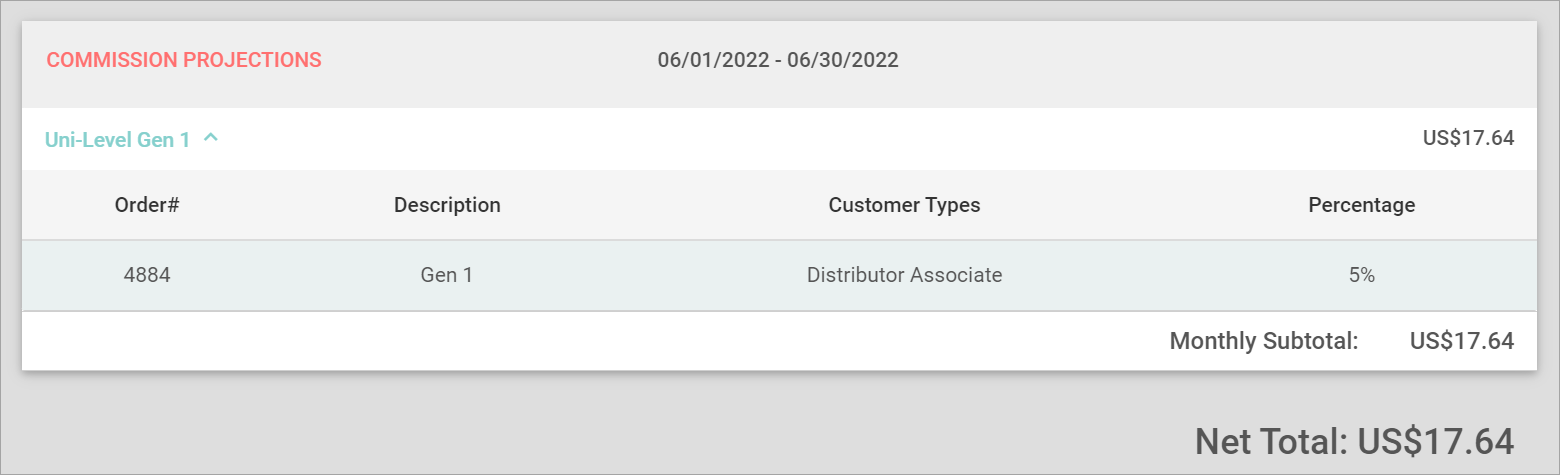Click the 5% percentage value

click(1361, 275)
